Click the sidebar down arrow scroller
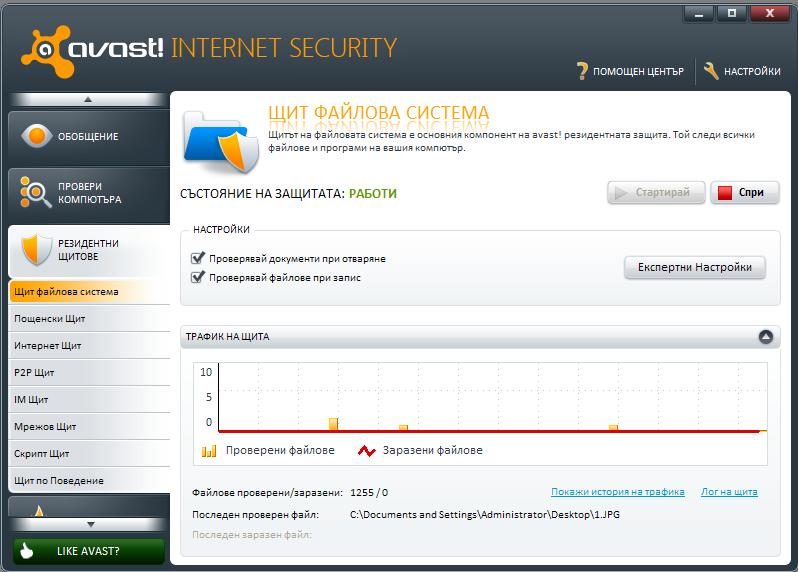This screenshot has height=572, width=798. (x=90, y=524)
